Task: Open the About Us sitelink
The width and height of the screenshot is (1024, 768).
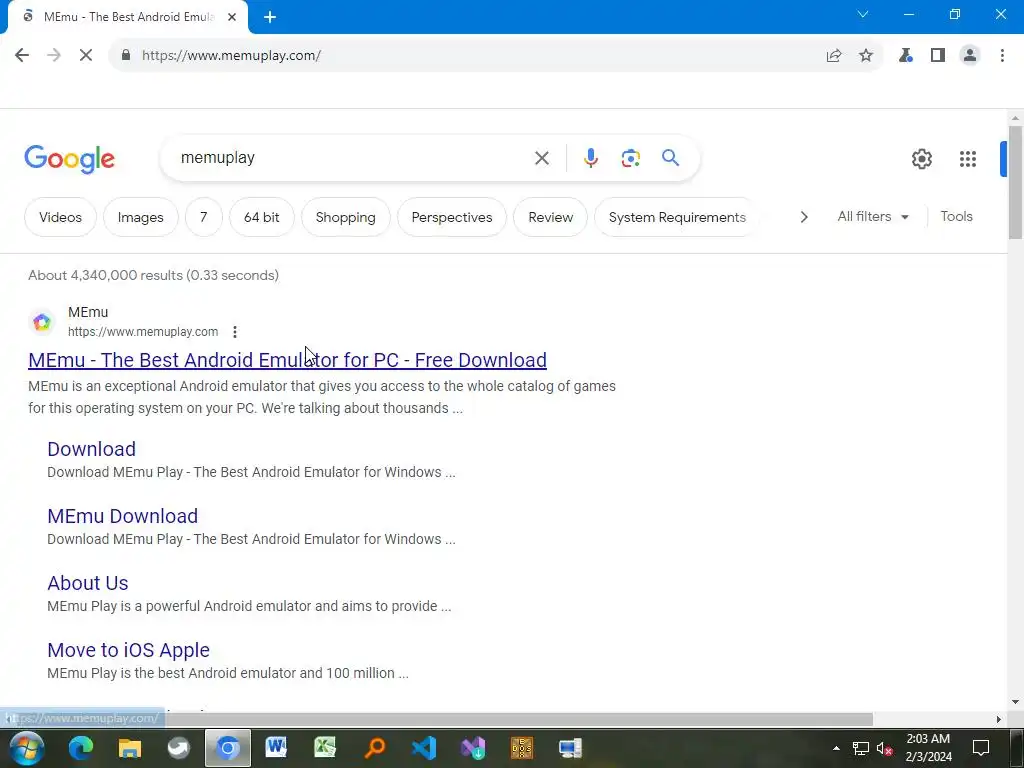Action: 88,583
